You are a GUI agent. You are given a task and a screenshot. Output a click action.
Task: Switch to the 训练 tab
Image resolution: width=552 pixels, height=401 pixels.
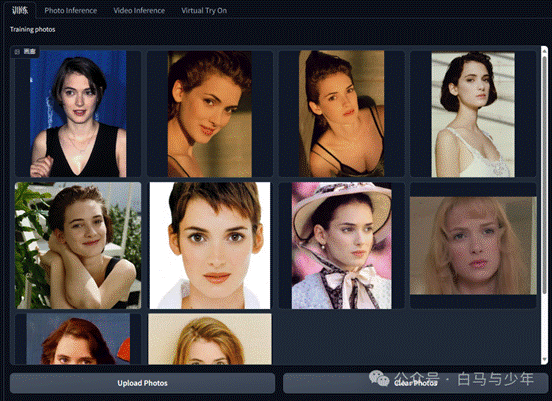tap(20, 11)
